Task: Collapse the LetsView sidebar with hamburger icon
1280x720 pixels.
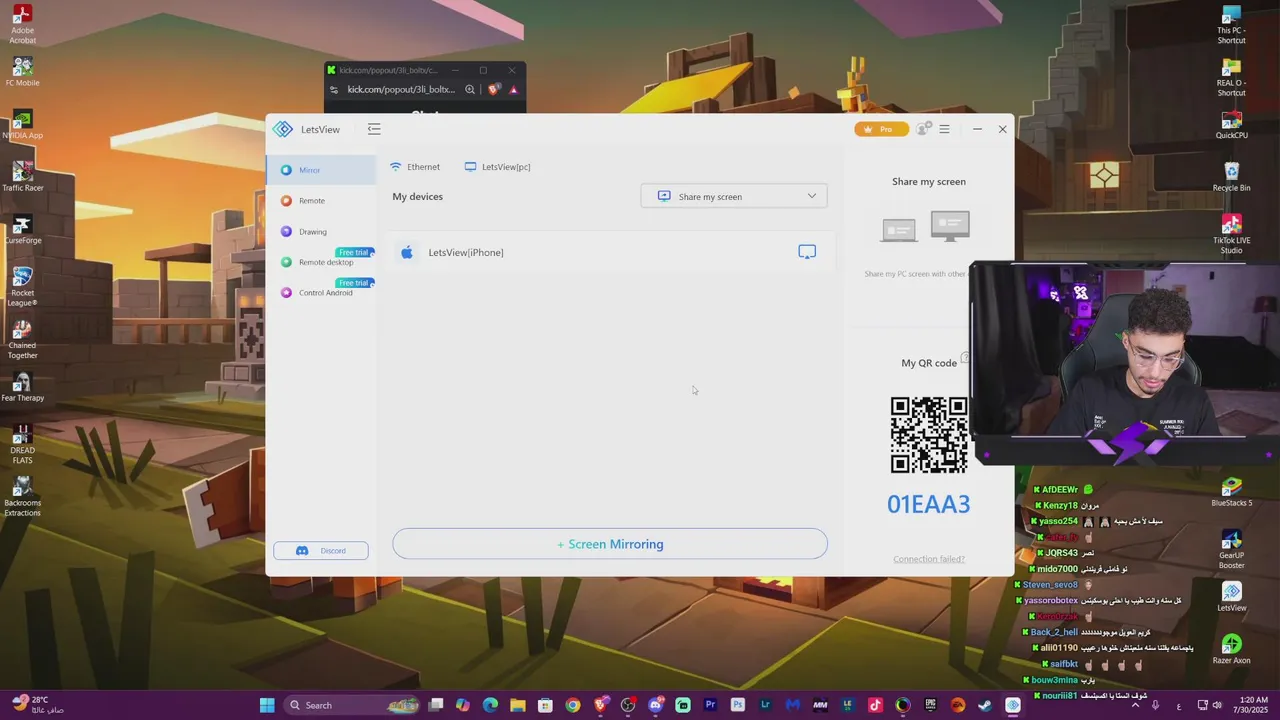Action: pyautogui.click(x=374, y=129)
